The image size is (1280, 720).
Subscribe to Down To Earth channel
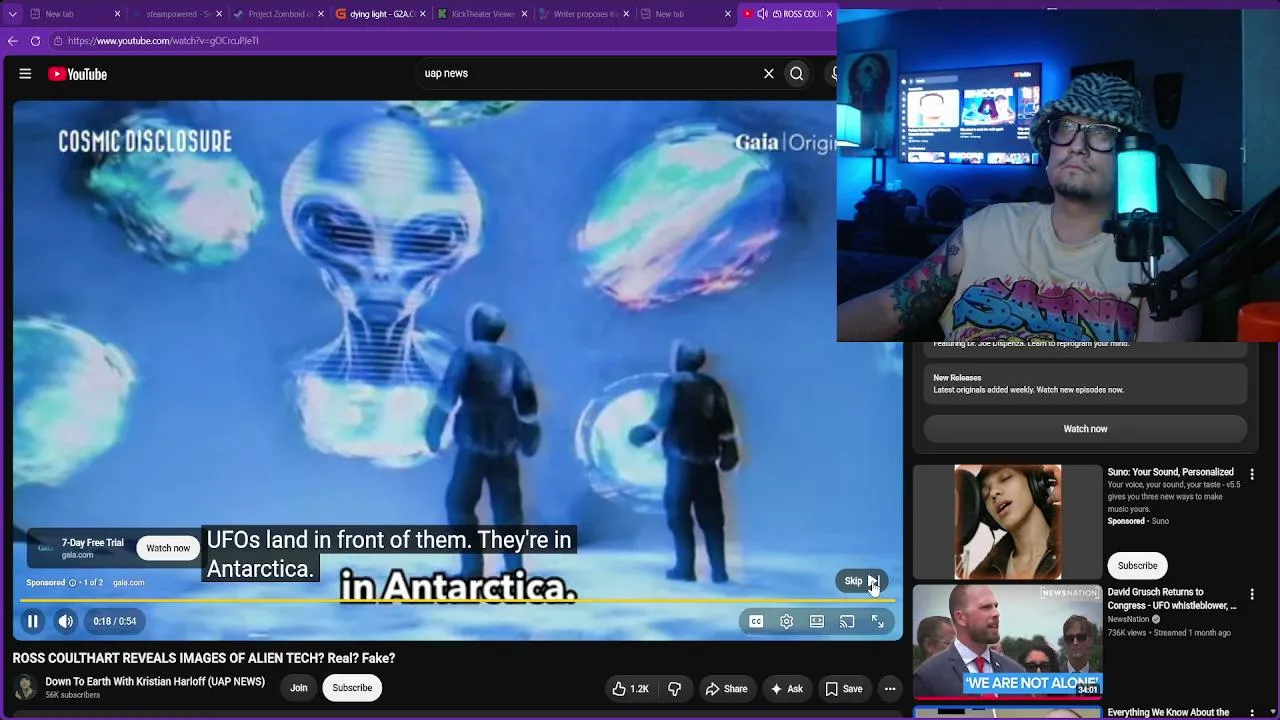point(352,688)
